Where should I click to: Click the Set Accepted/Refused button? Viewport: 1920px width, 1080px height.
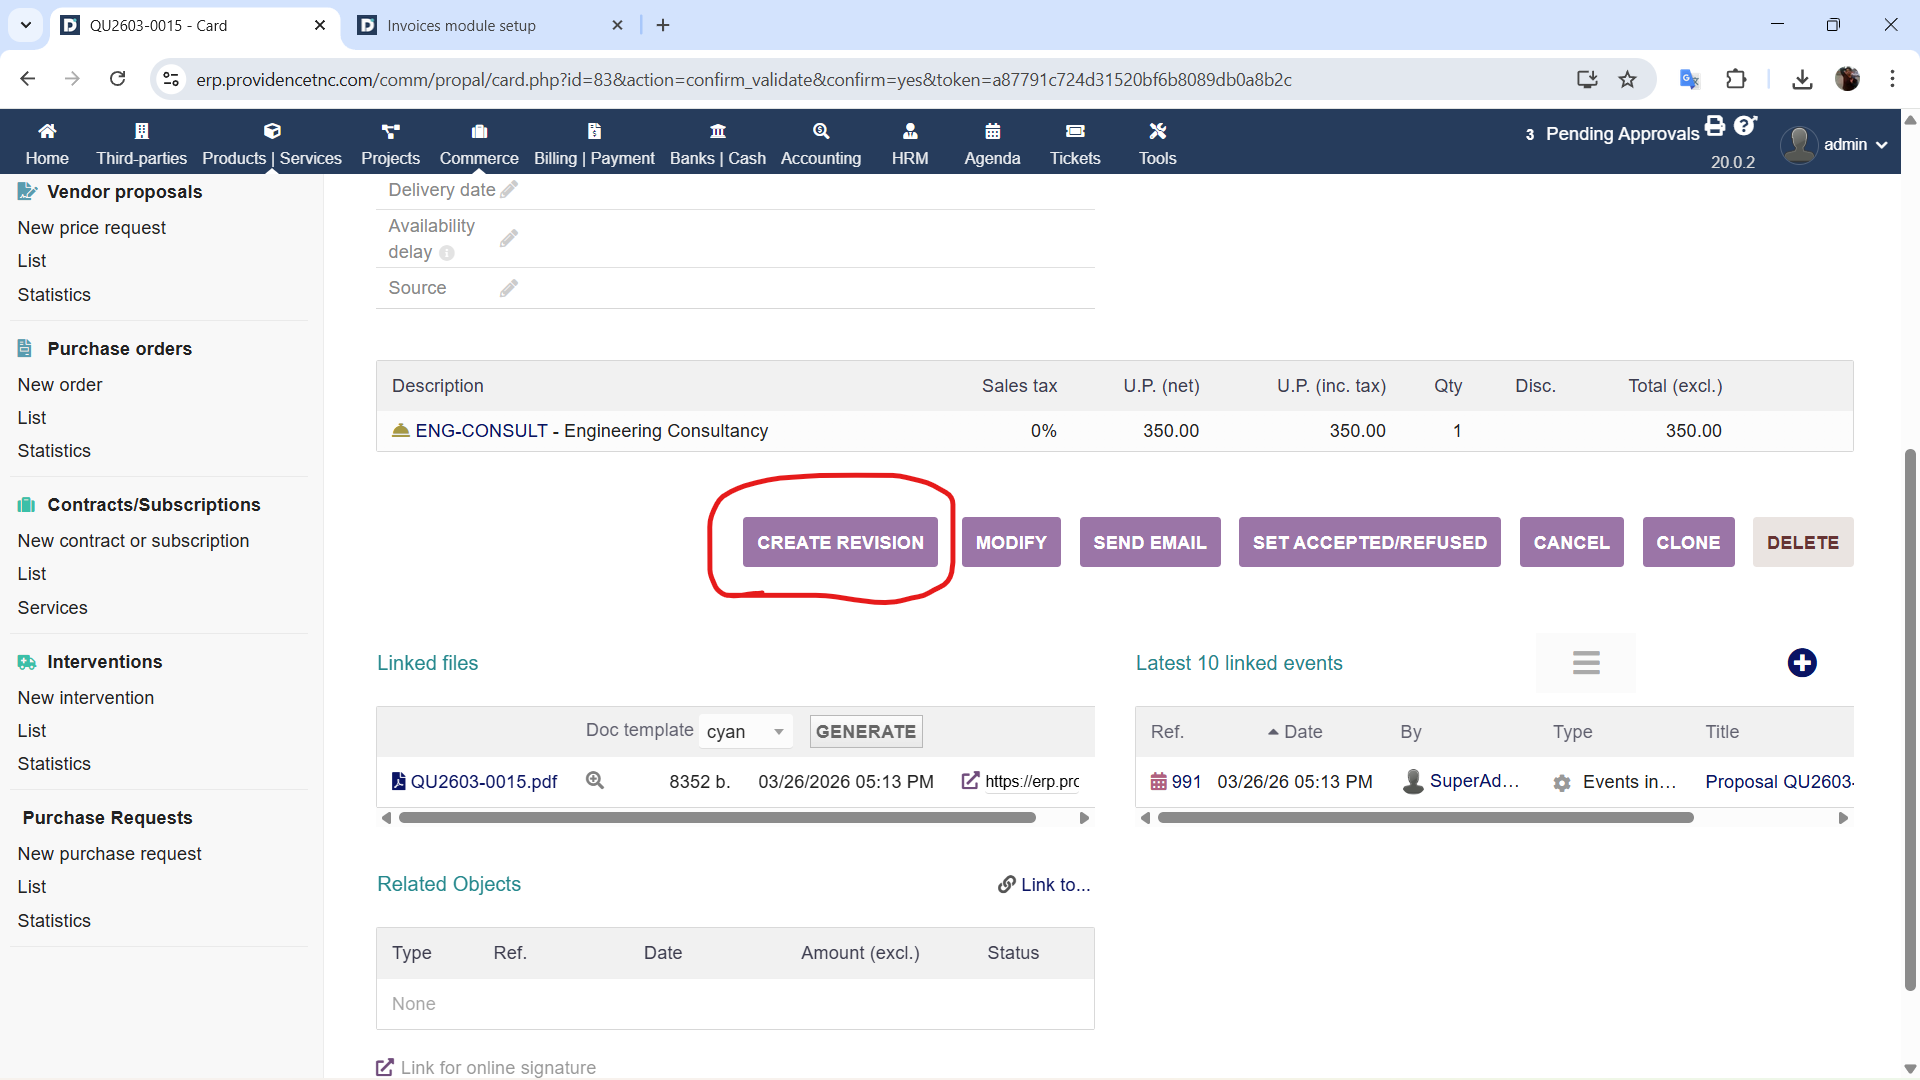[1369, 543]
